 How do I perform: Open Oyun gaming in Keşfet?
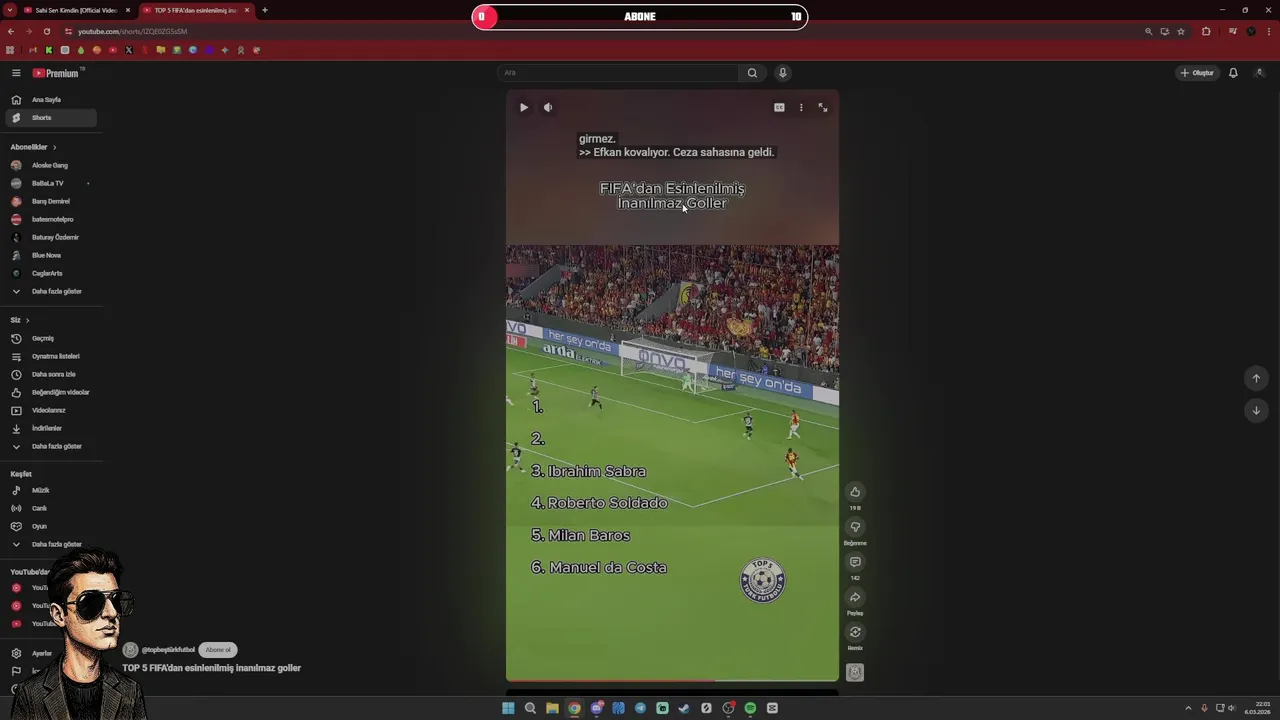pyautogui.click(x=50, y=526)
